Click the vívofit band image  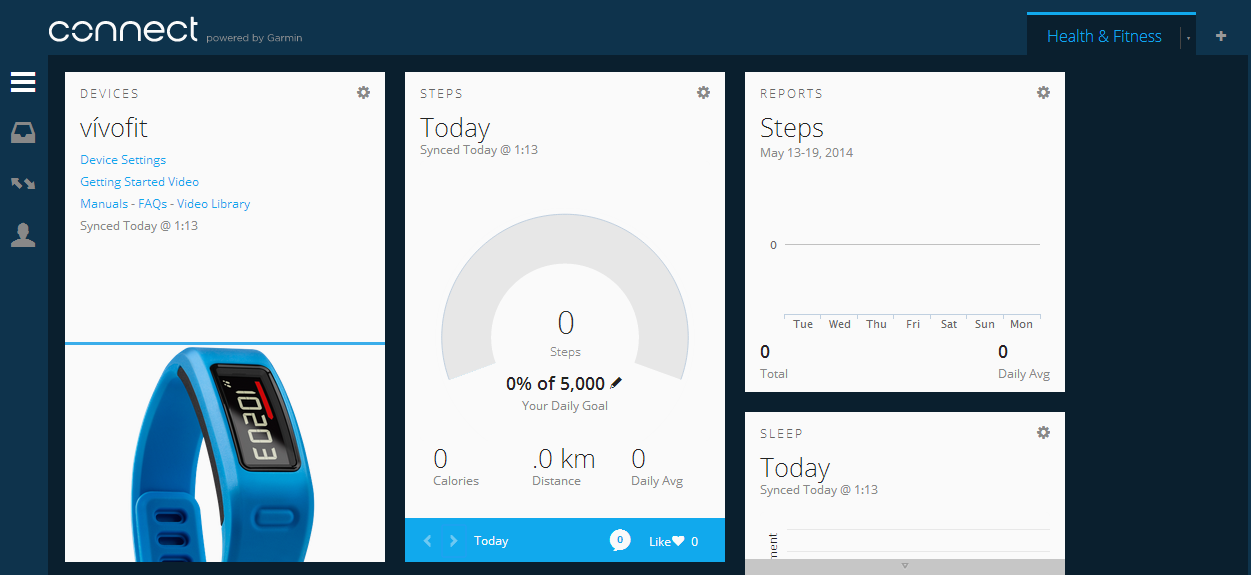pos(225,454)
